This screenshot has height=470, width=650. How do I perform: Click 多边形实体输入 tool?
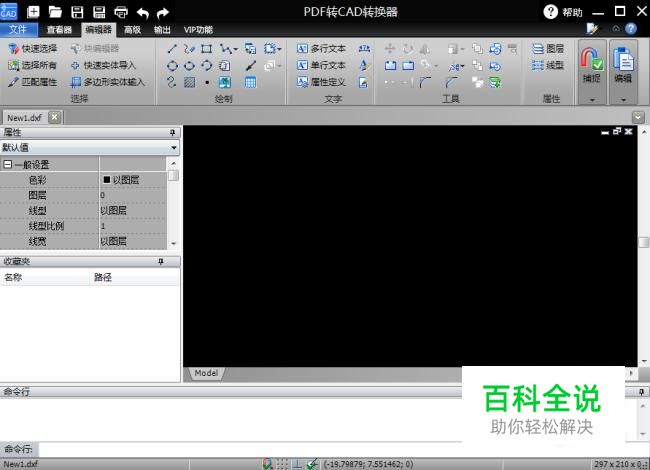click(x=107, y=82)
